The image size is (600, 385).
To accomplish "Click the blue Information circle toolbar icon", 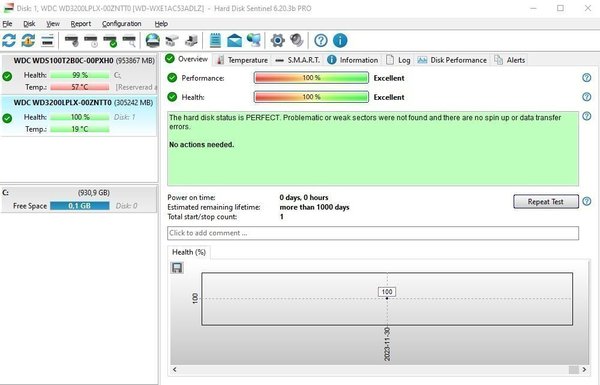I will point(340,40).
